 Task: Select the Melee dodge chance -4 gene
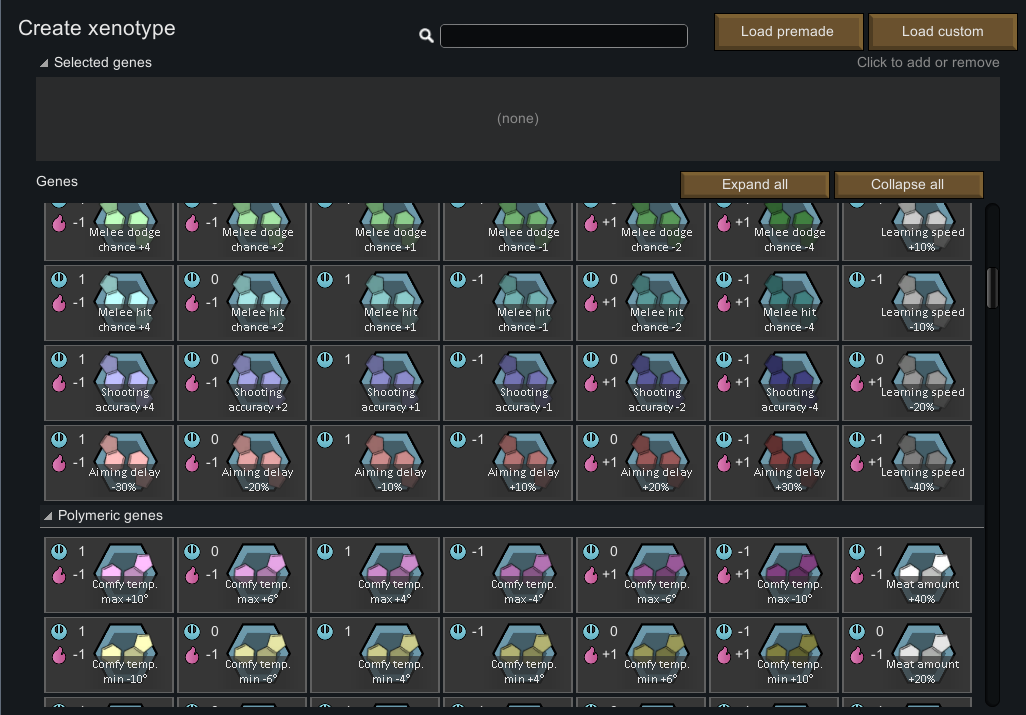pos(774,232)
